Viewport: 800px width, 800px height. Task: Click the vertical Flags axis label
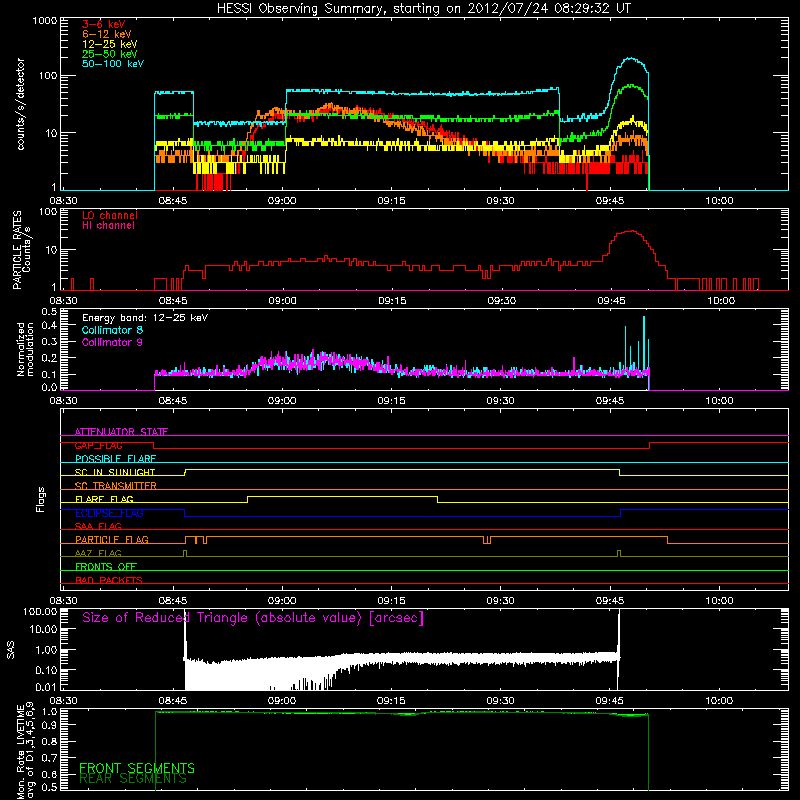pos(41,499)
